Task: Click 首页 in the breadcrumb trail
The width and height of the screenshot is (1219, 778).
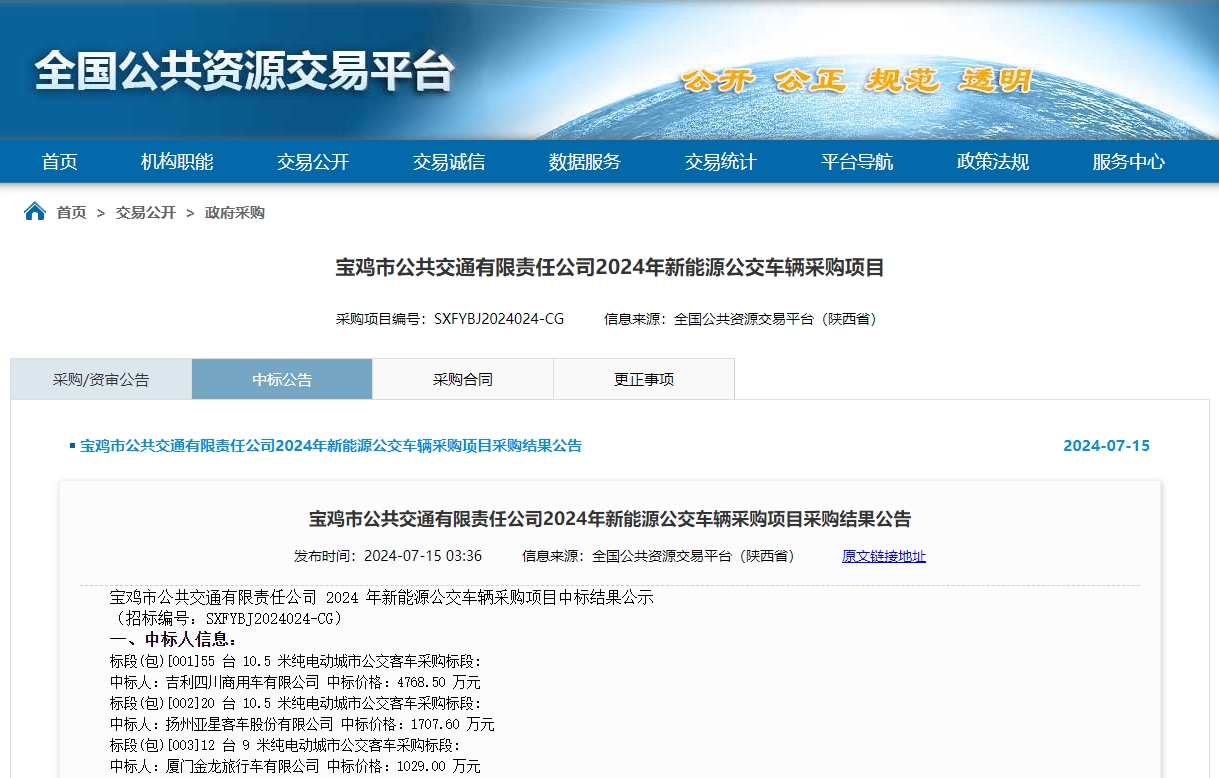Action: tap(68, 212)
